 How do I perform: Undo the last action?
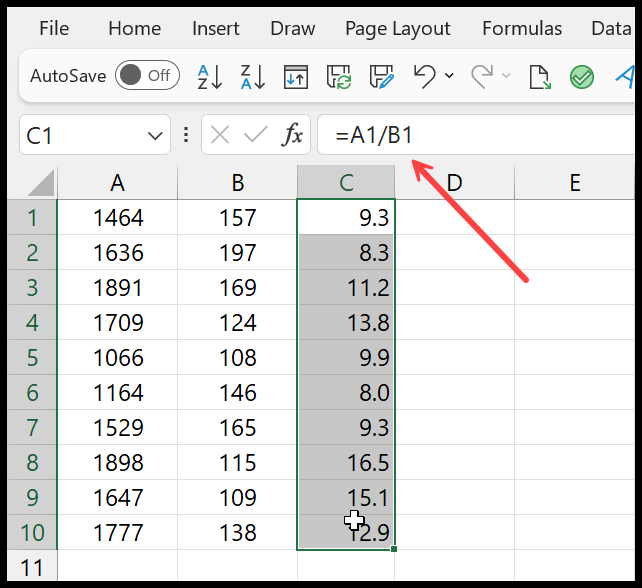[x=424, y=77]
